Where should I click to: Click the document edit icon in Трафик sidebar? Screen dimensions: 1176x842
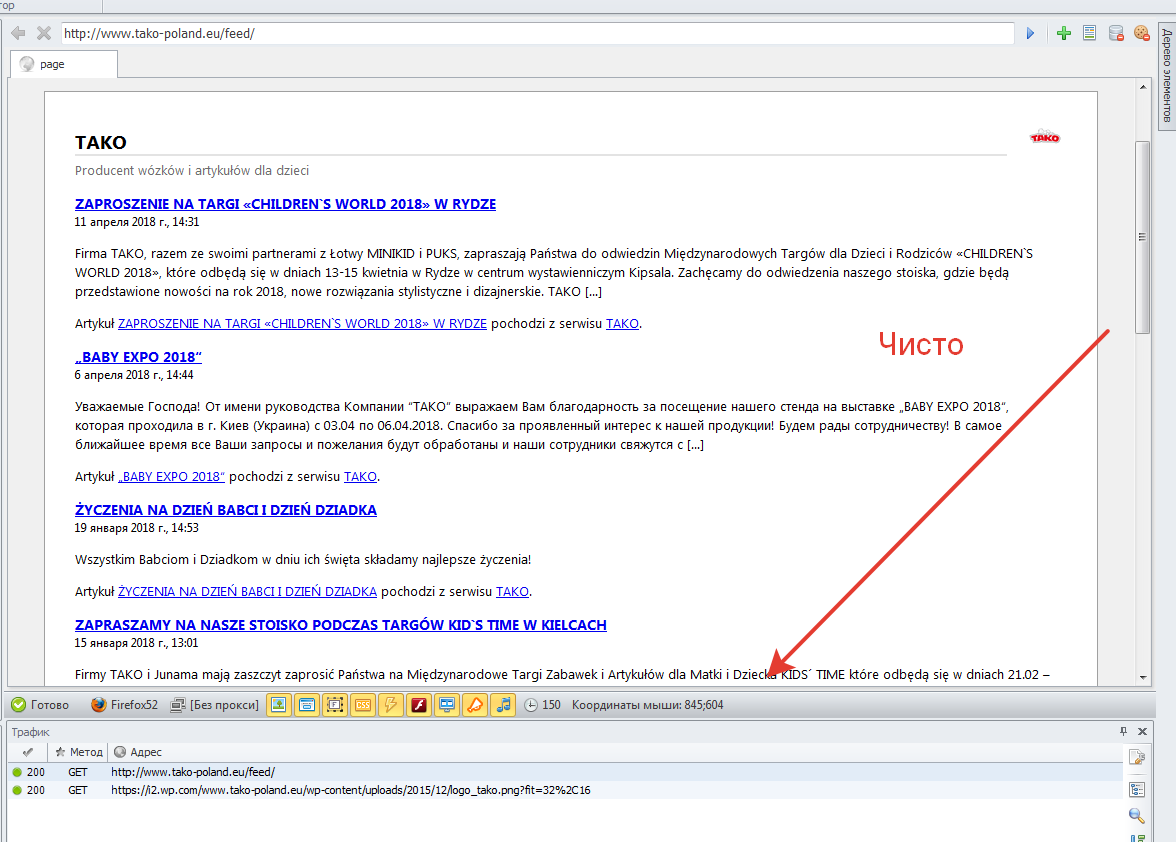1137,758
